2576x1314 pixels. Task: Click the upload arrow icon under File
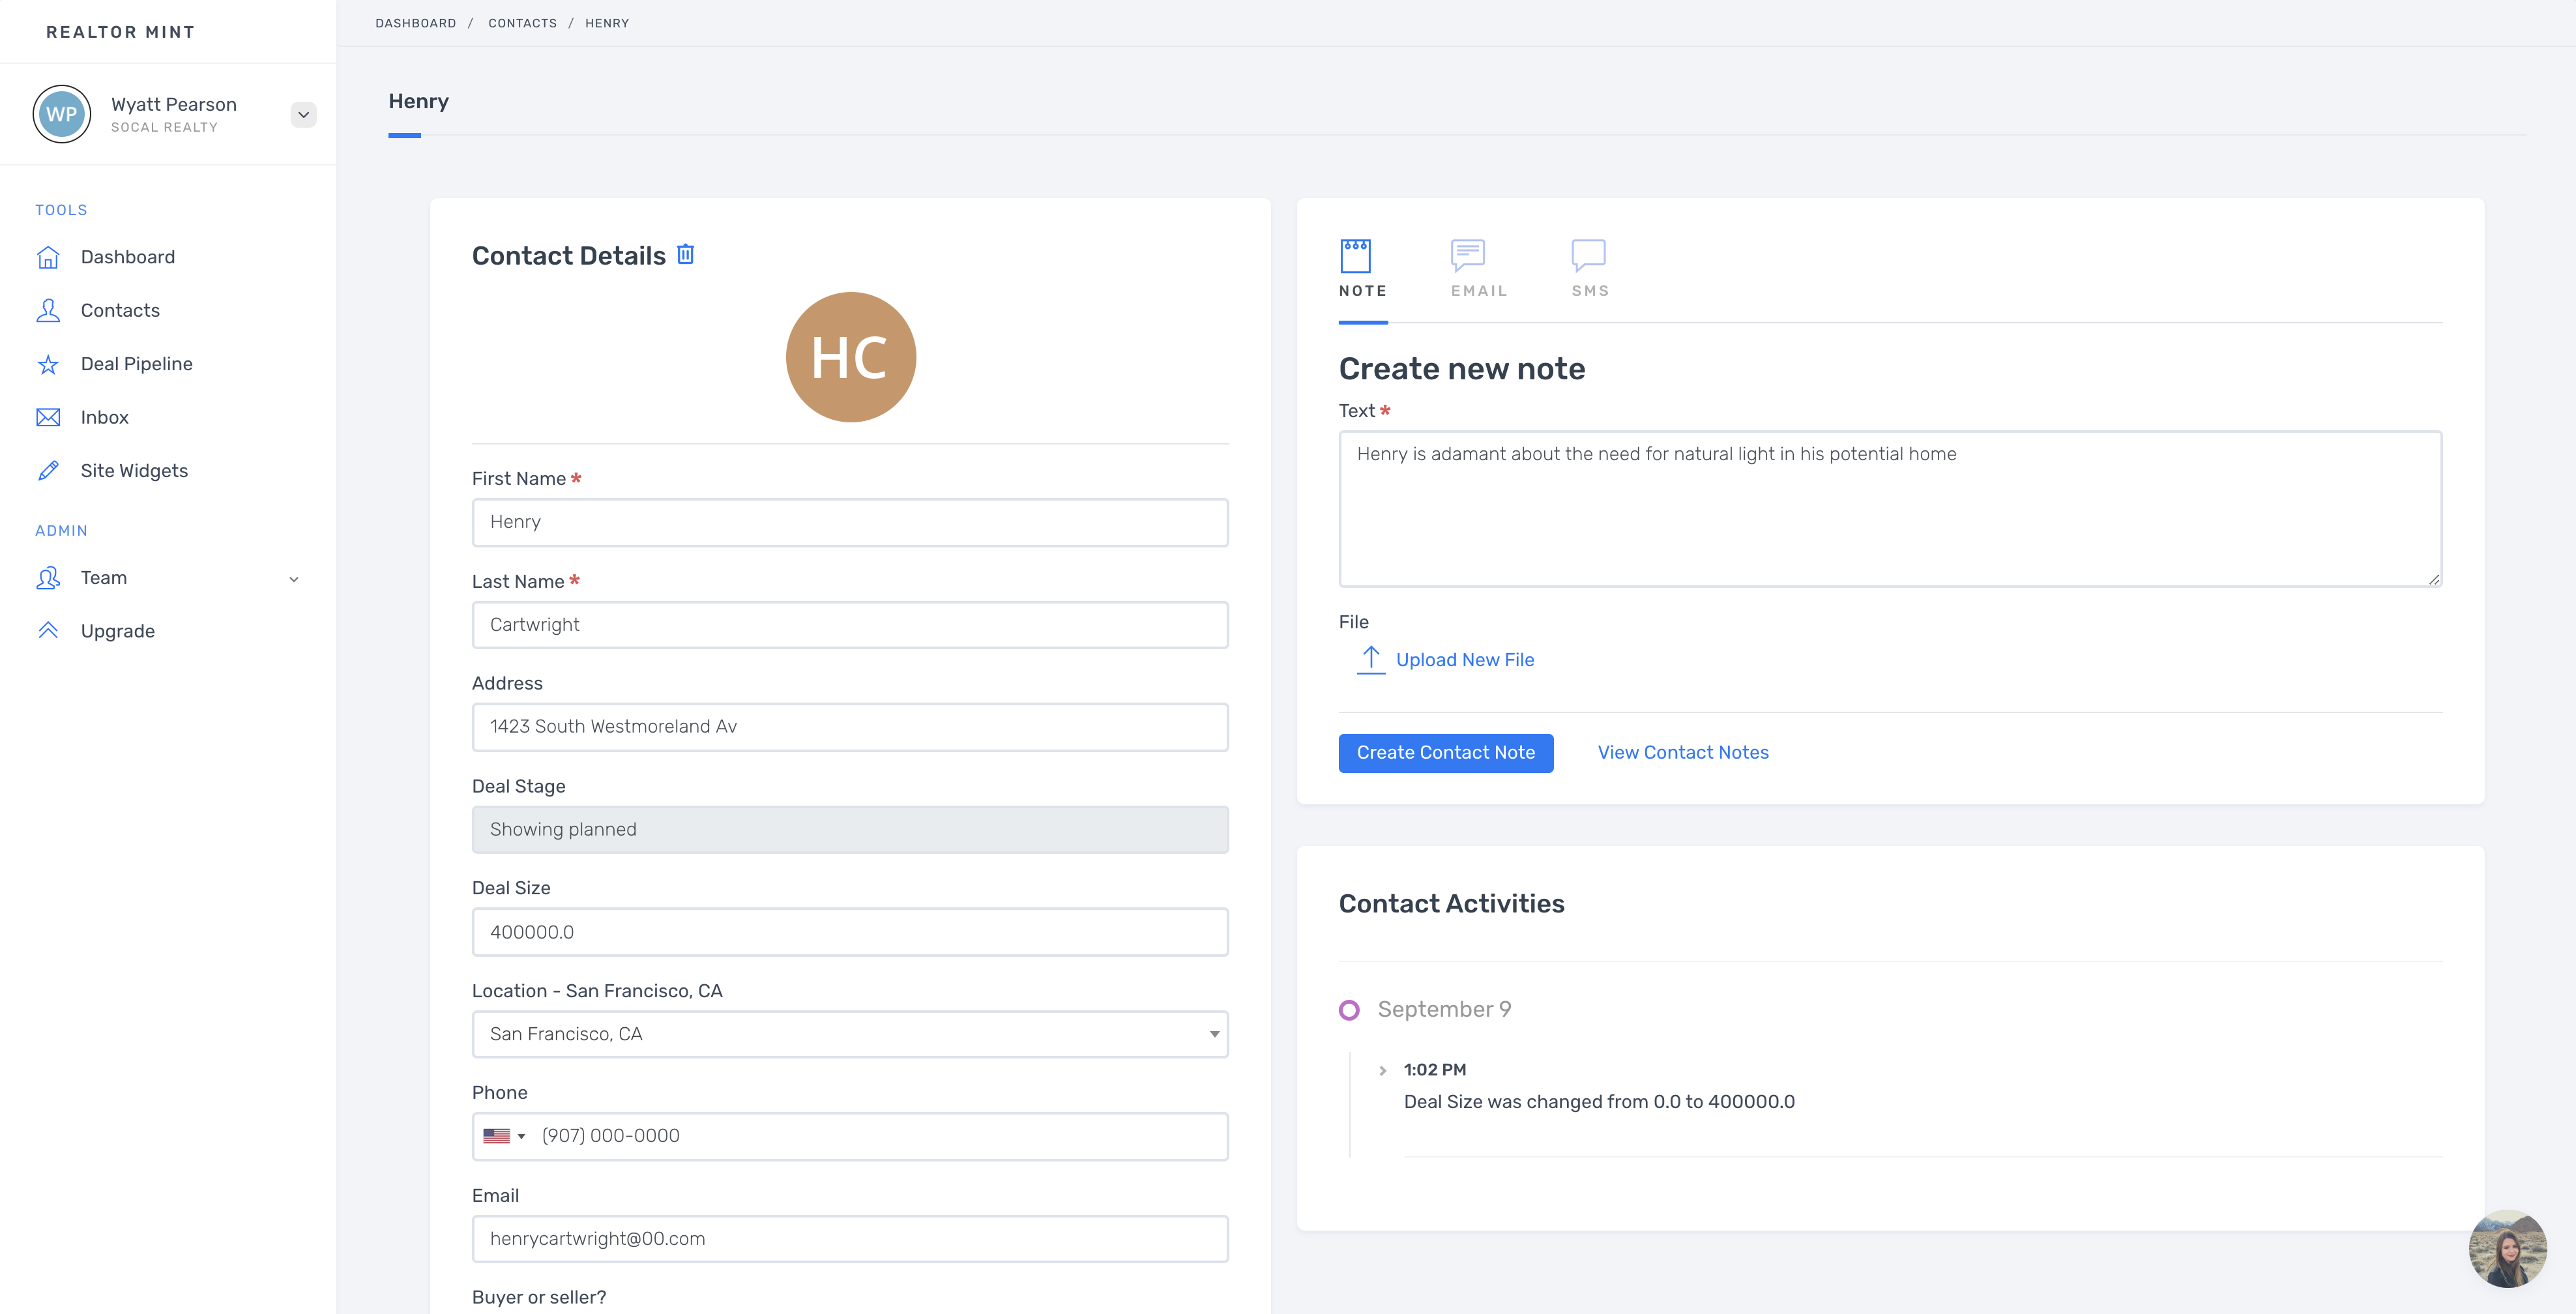point(1370,659)
